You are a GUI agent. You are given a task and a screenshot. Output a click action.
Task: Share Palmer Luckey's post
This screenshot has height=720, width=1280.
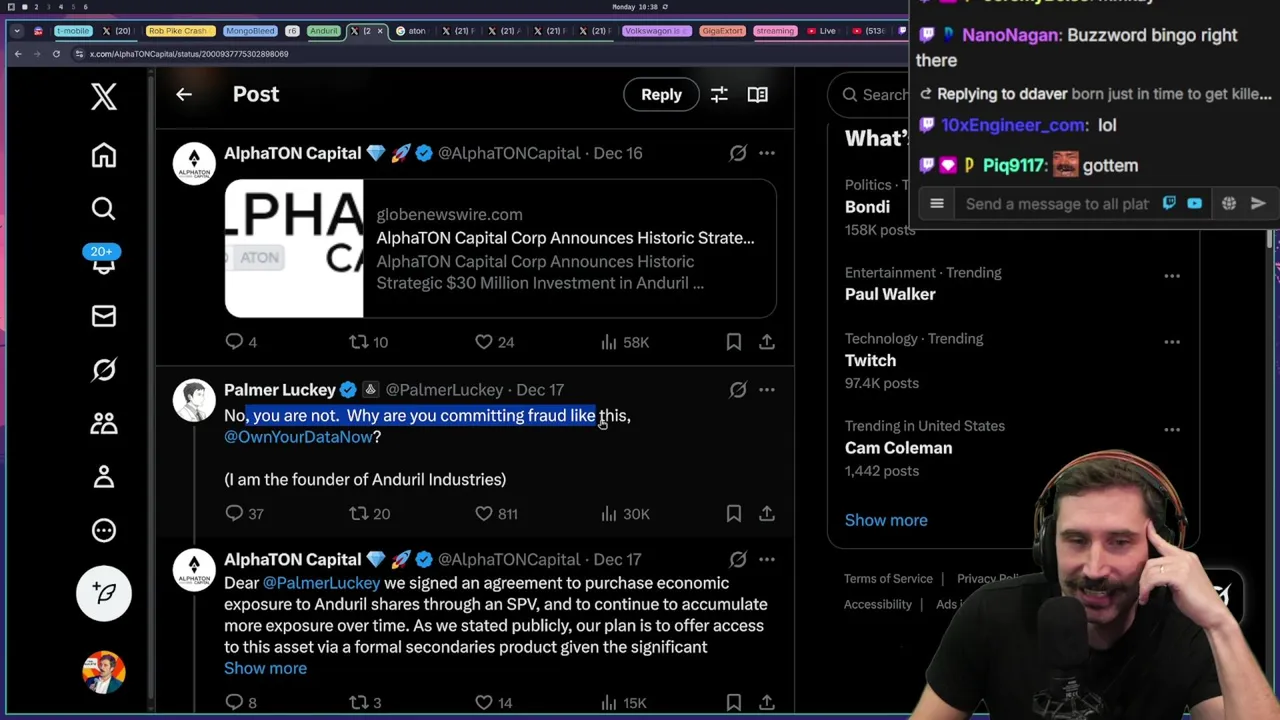[767, 514]
